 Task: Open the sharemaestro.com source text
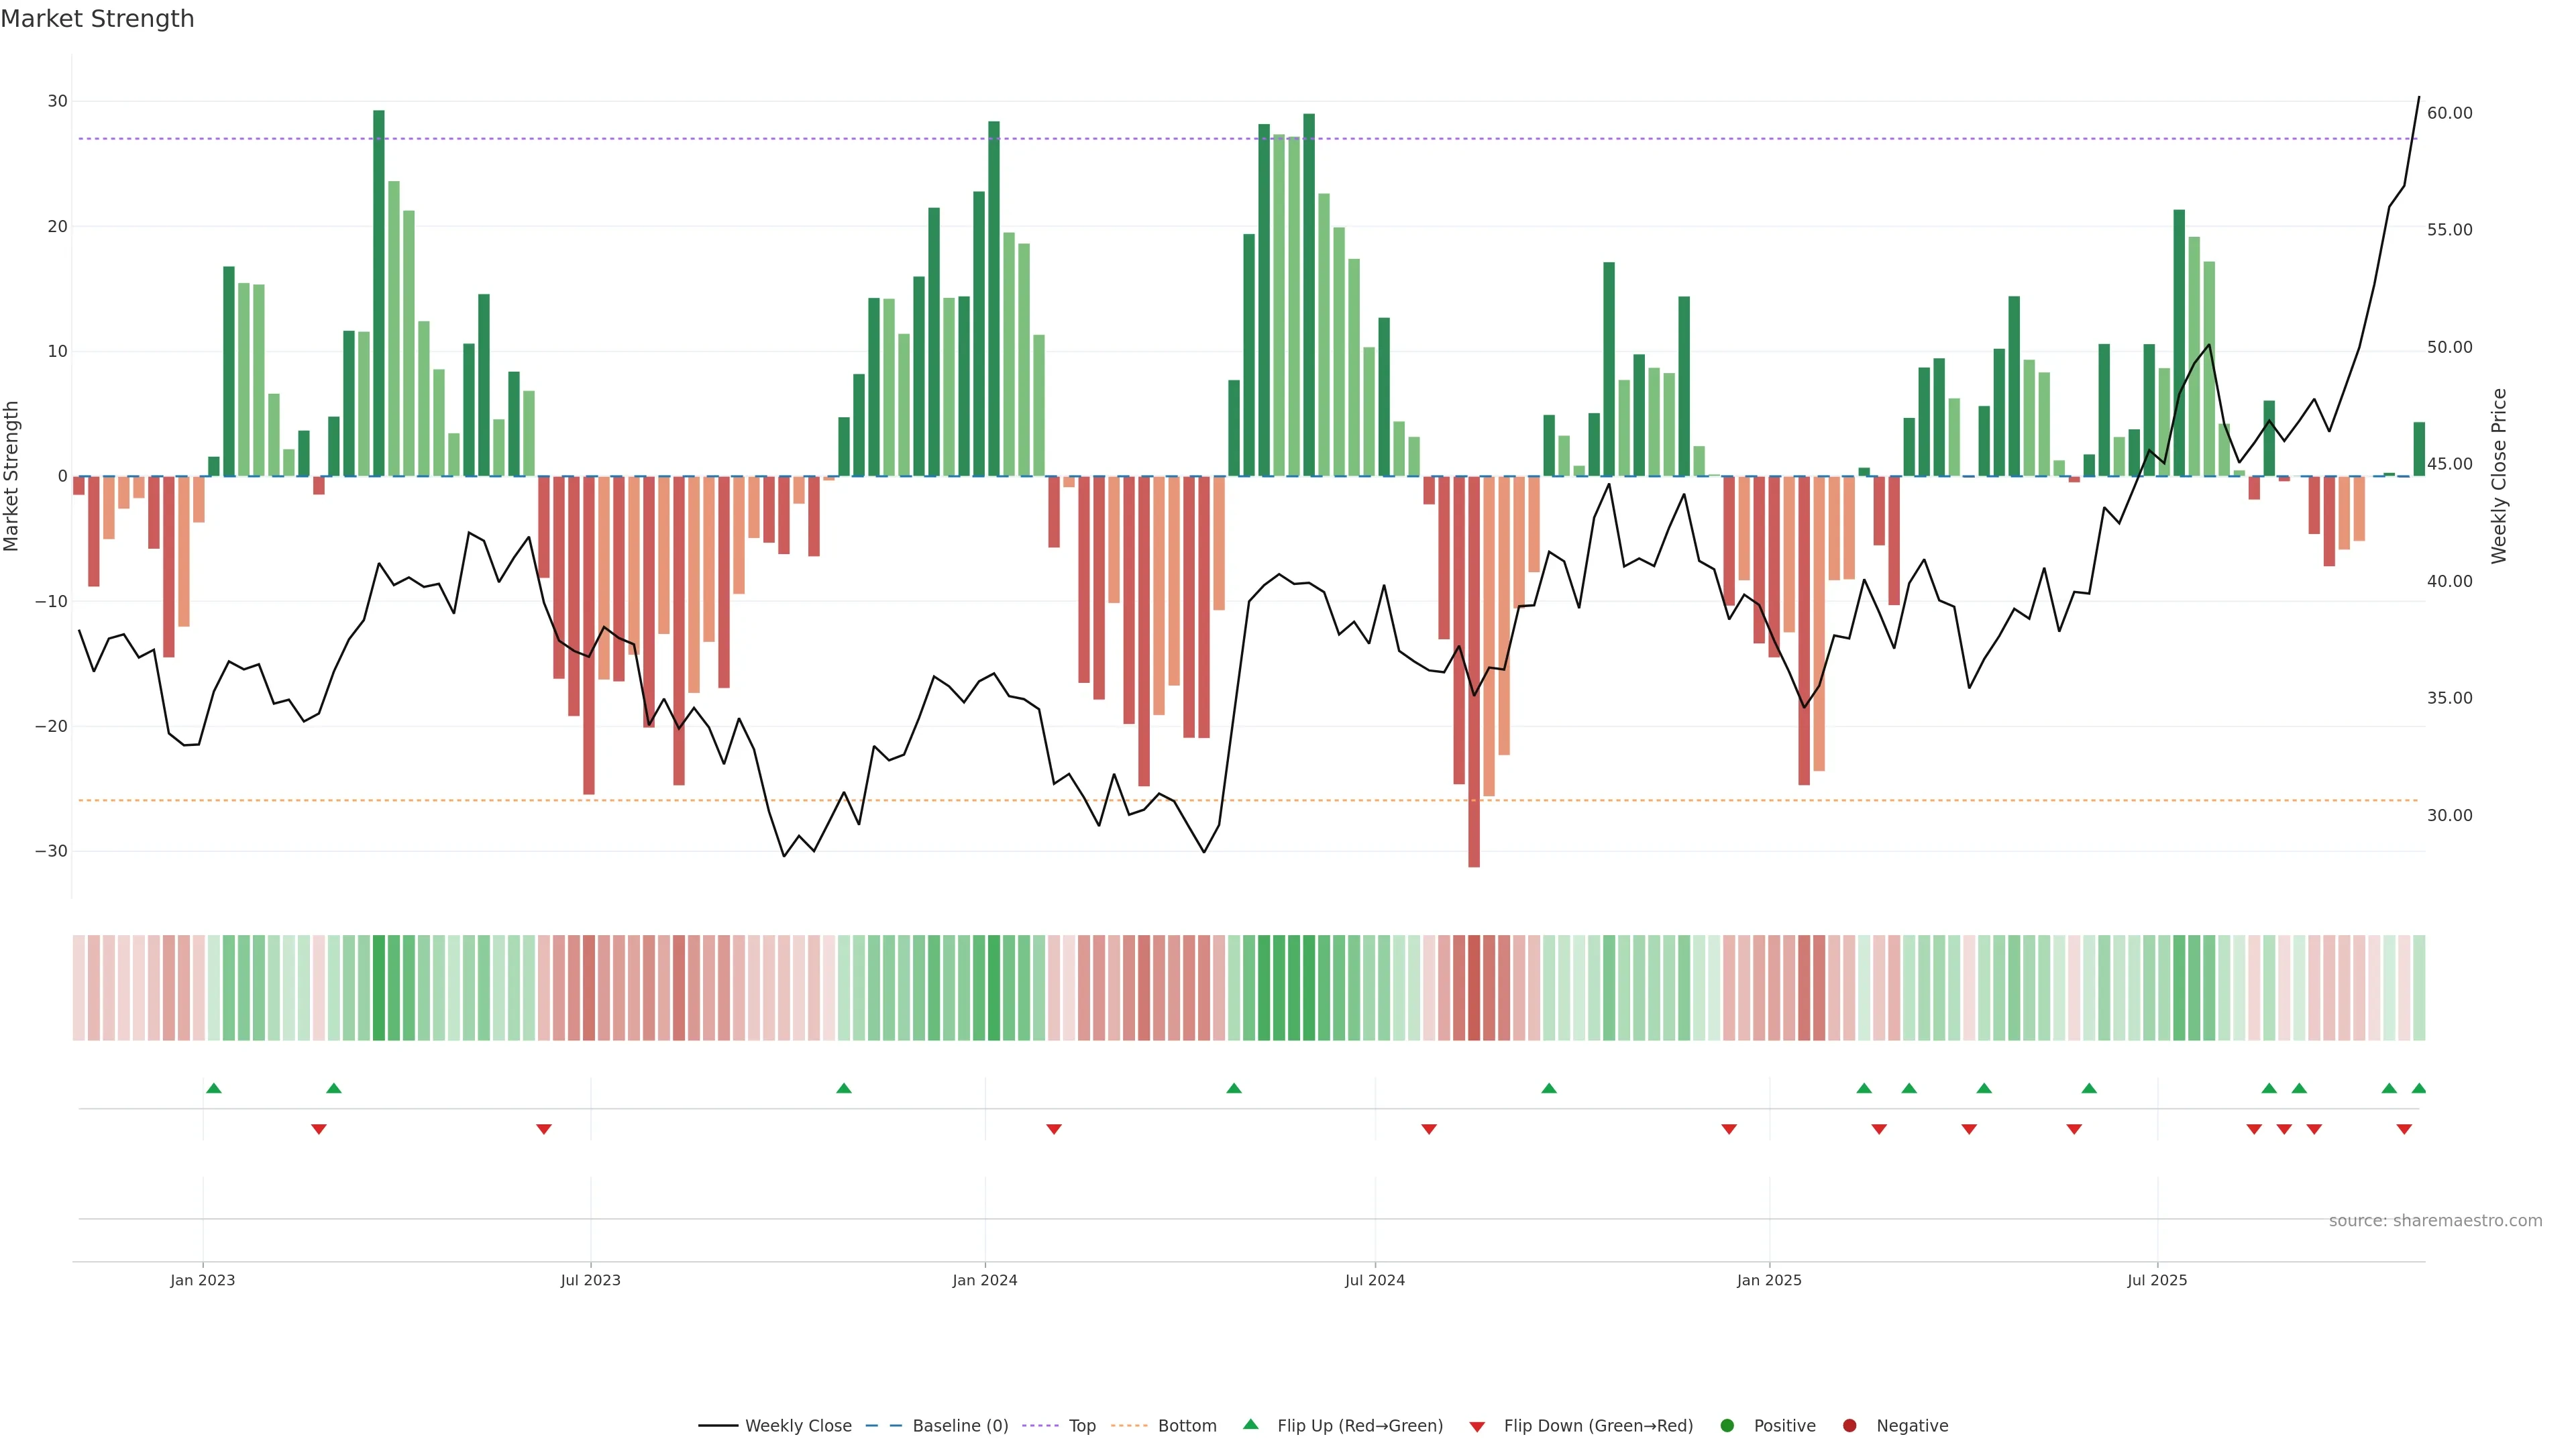[x=2435, y=1221]
